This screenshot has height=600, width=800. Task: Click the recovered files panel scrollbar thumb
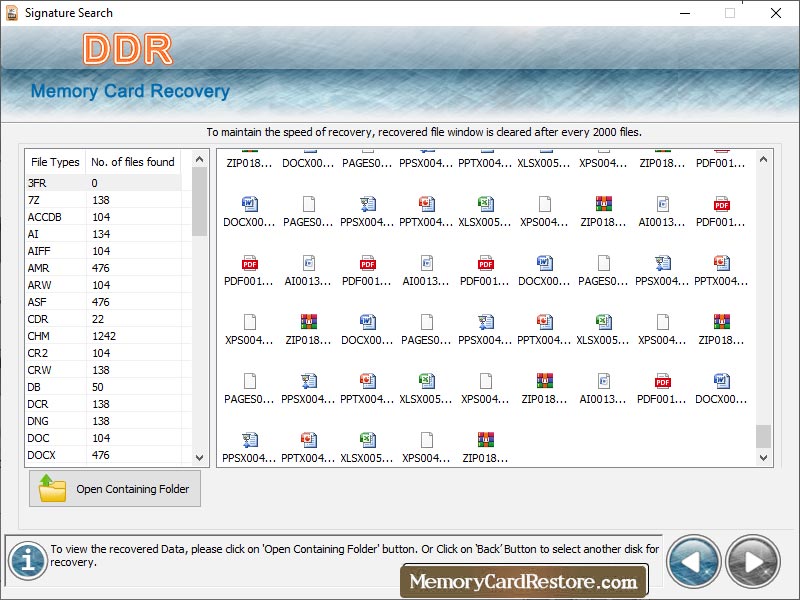[x=763, y=436]
